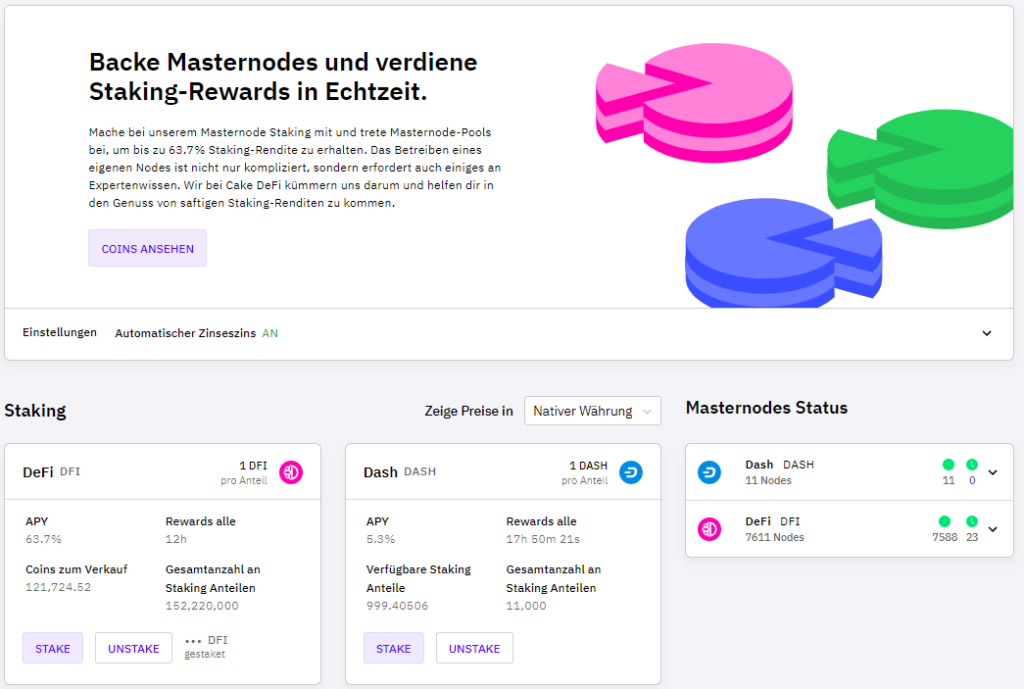Click the Einstellungen label

[59, 332]
